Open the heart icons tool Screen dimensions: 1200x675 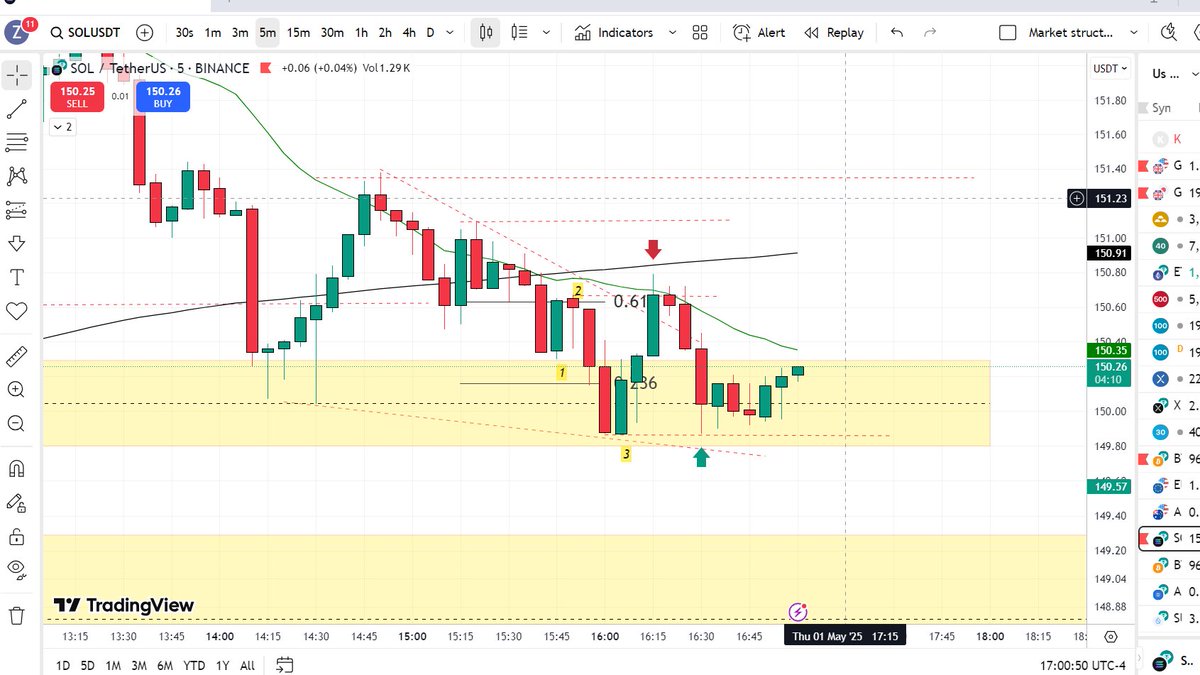click(x=17, y=311)
